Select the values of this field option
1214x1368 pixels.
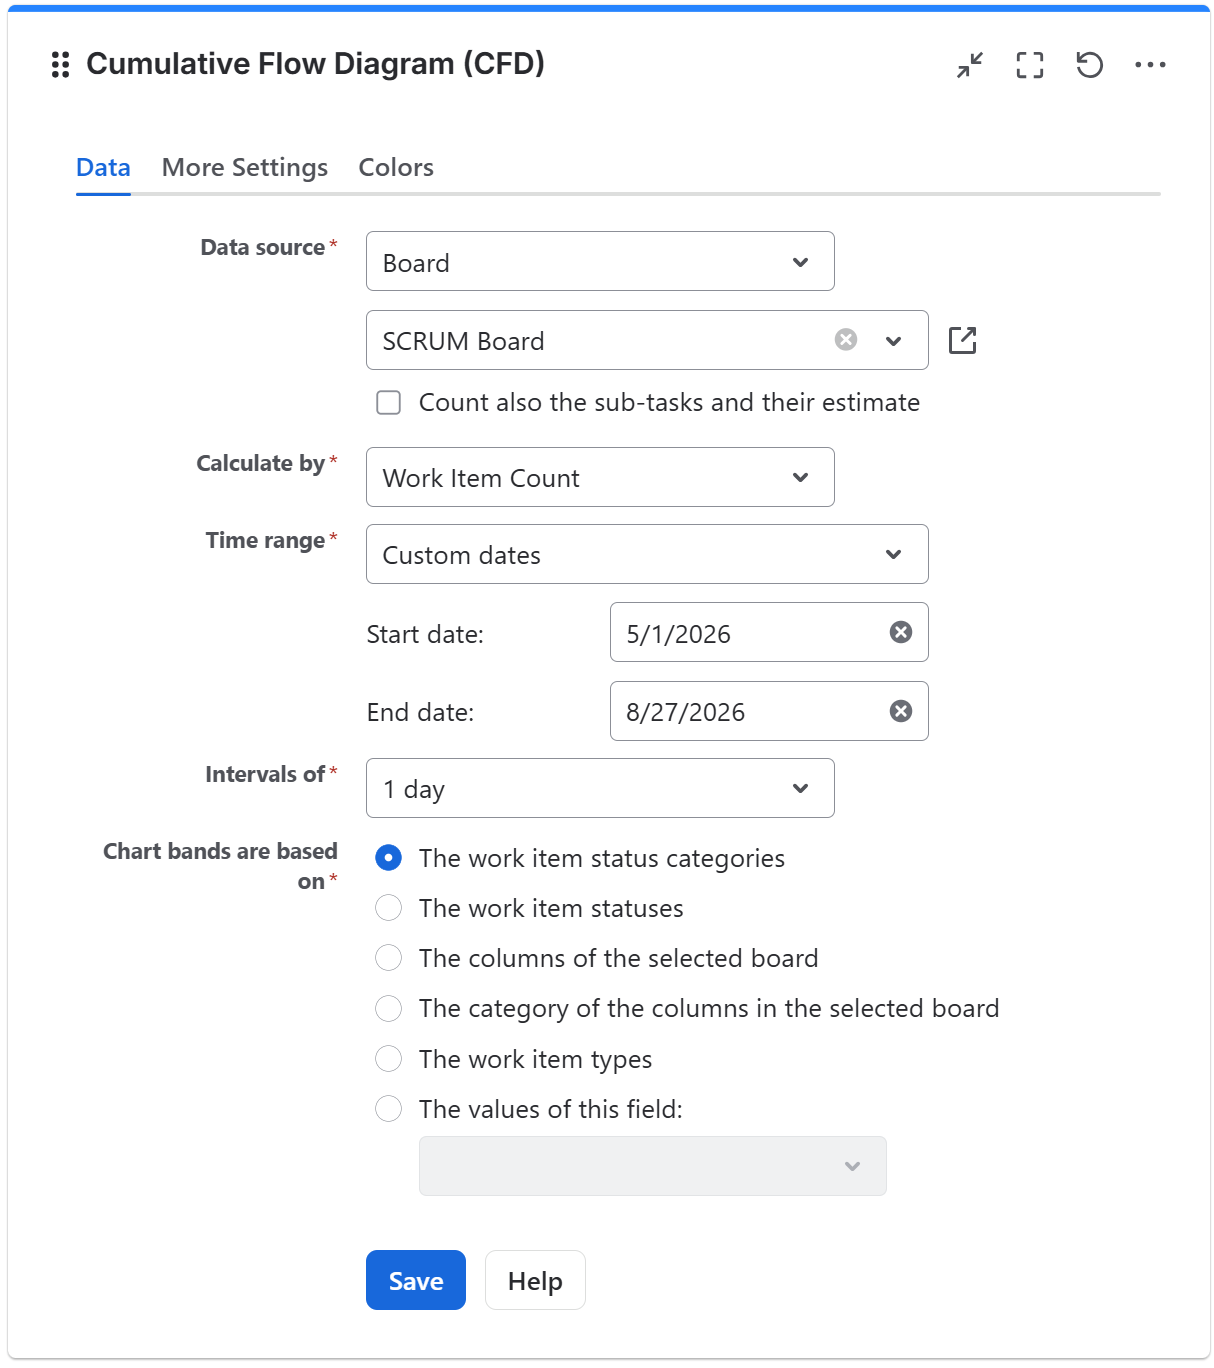coord(388,1108)
